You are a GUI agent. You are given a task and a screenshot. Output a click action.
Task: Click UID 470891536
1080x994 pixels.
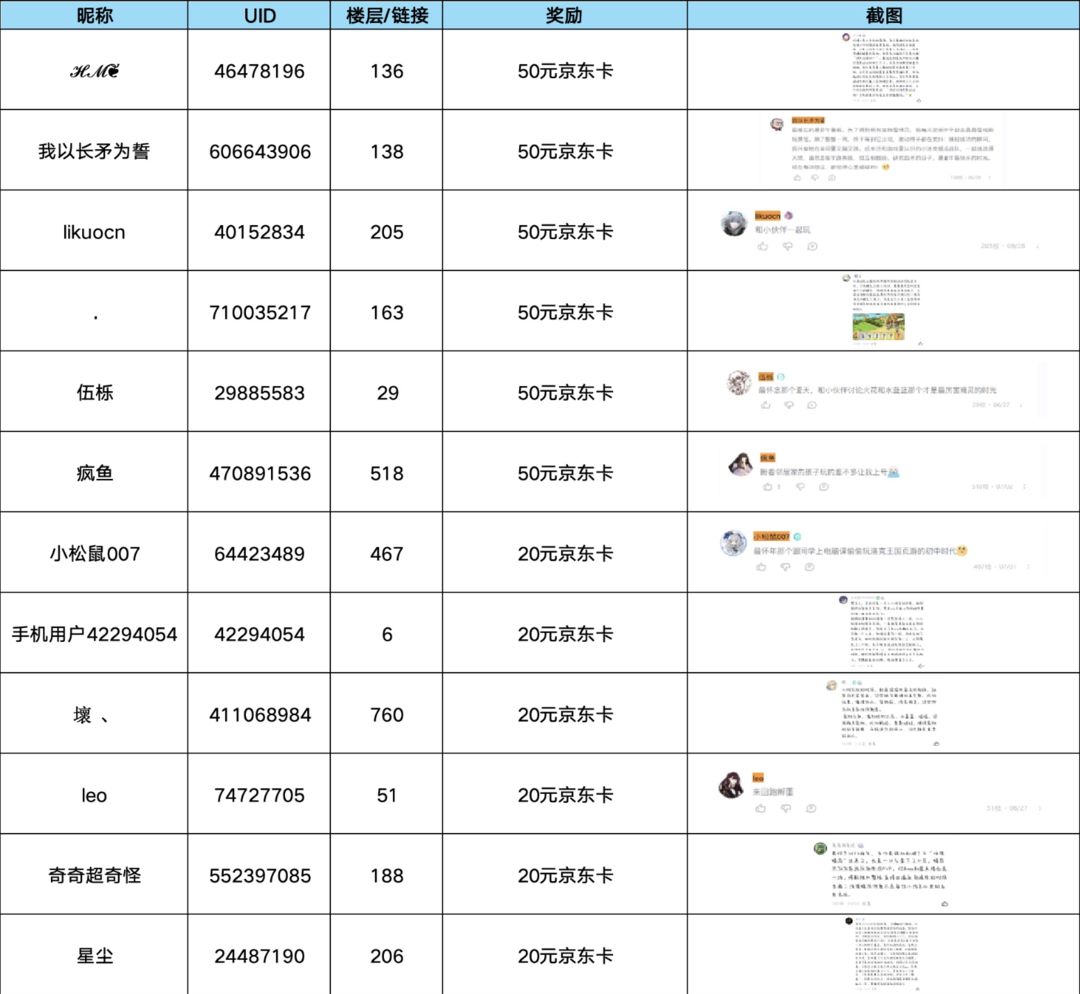click(260, 474)
